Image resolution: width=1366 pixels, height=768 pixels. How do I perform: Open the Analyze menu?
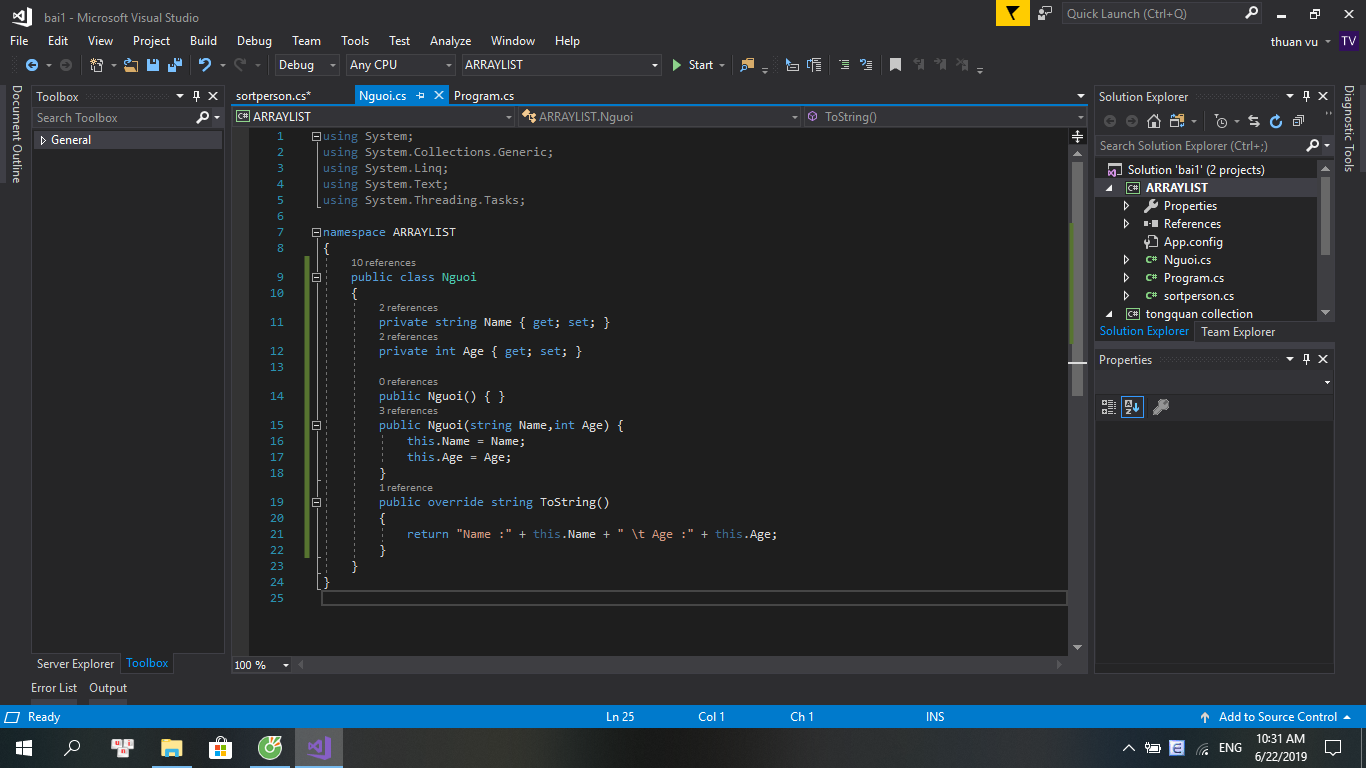coord(450,41)
